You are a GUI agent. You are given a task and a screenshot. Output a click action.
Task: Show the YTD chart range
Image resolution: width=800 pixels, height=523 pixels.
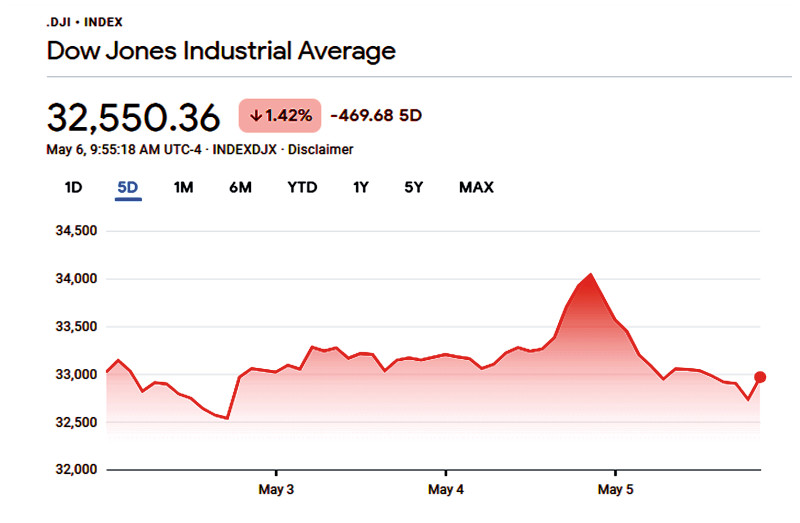click(302, 187)
